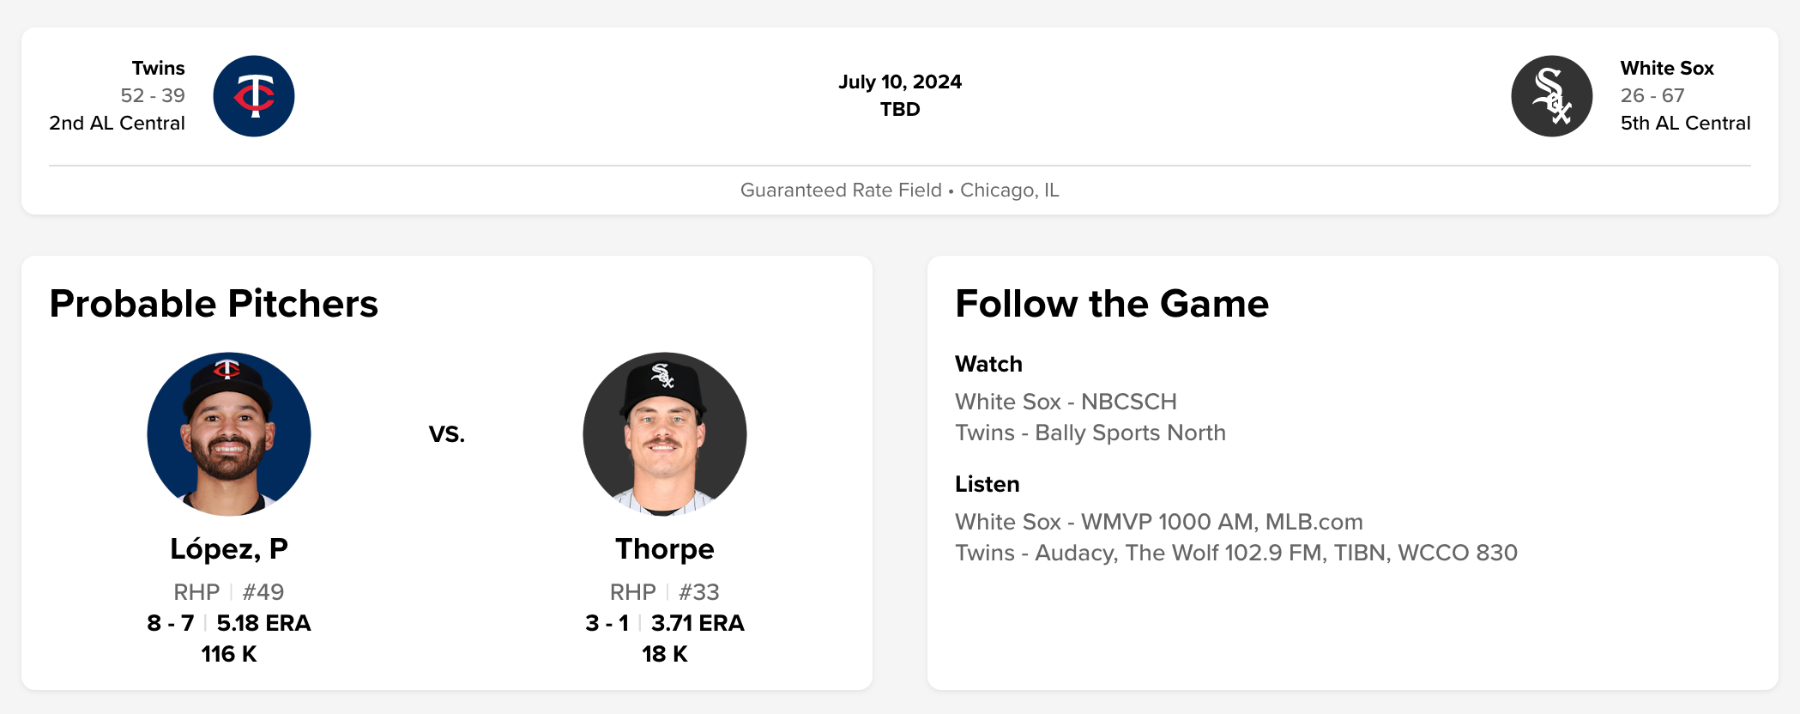Select Thorpe's headshot photo
The height and width of the screenshot is (714, 1800).
665,434
